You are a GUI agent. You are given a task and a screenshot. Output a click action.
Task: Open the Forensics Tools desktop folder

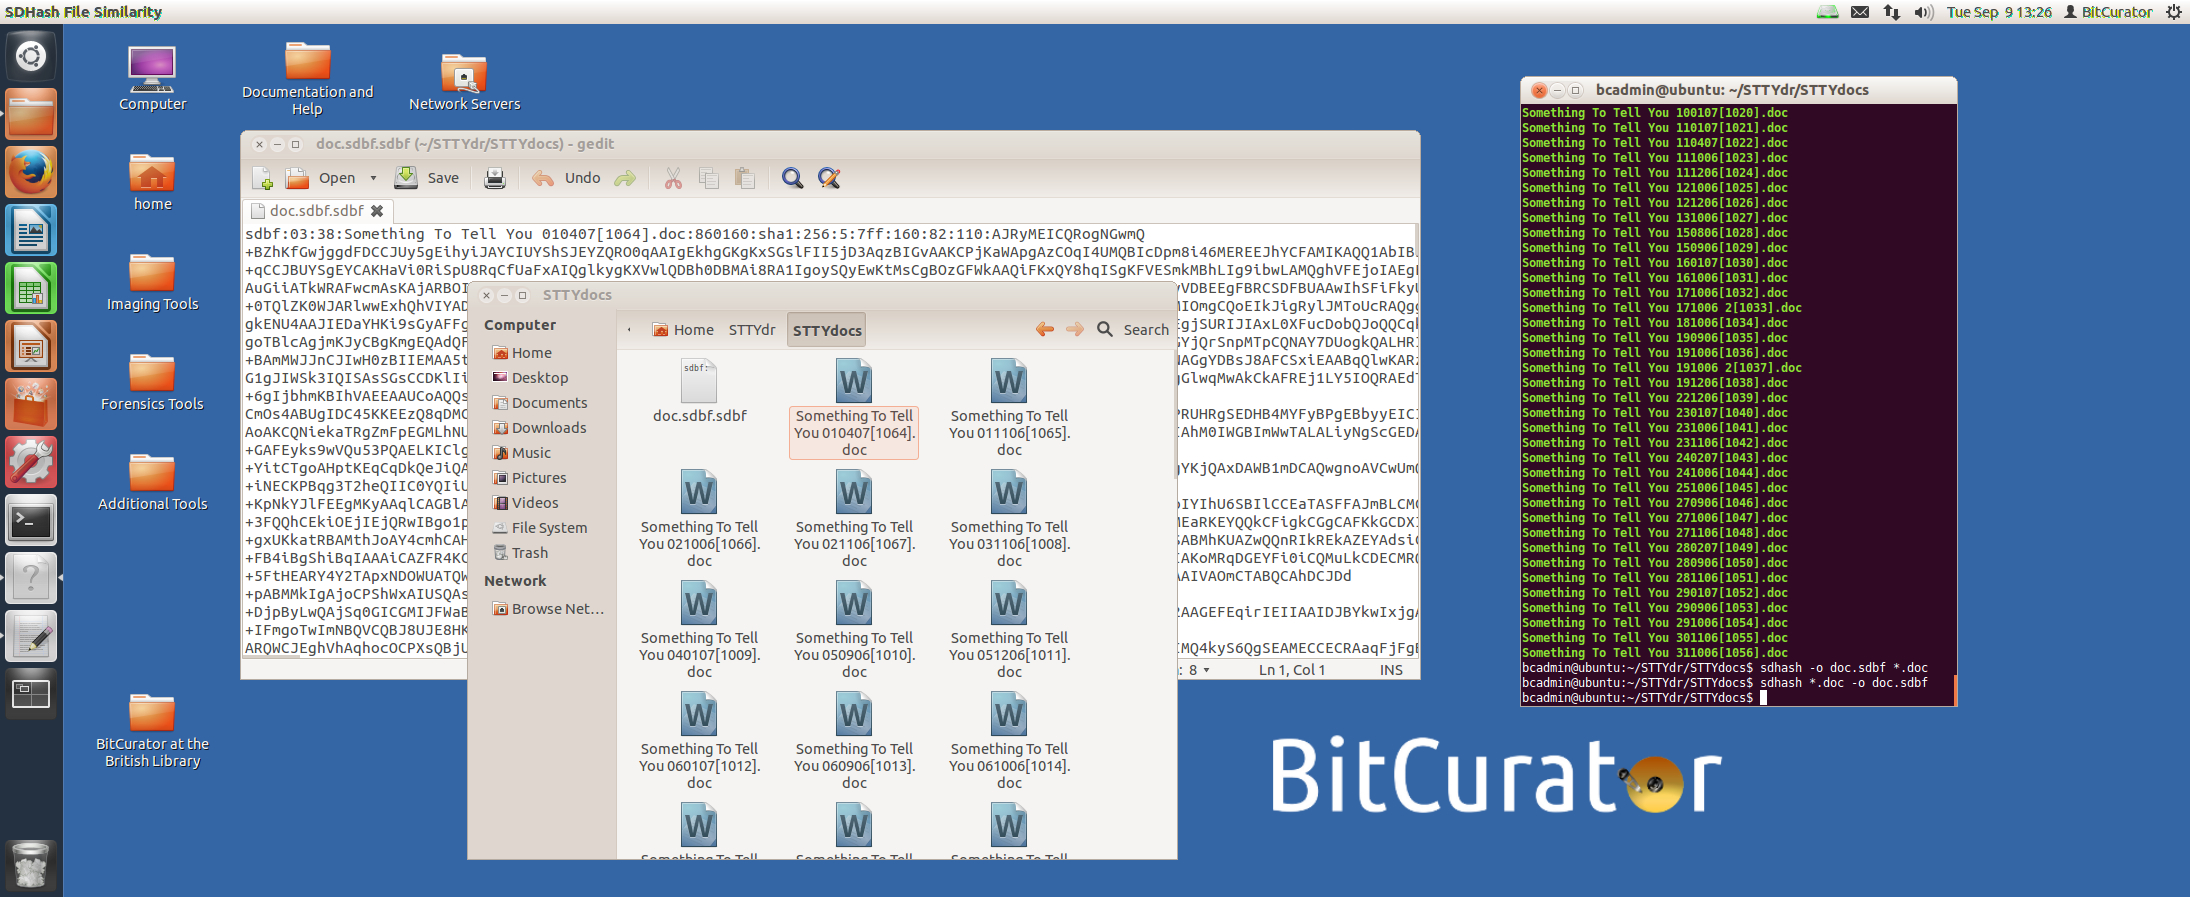(x=152, y=382)
